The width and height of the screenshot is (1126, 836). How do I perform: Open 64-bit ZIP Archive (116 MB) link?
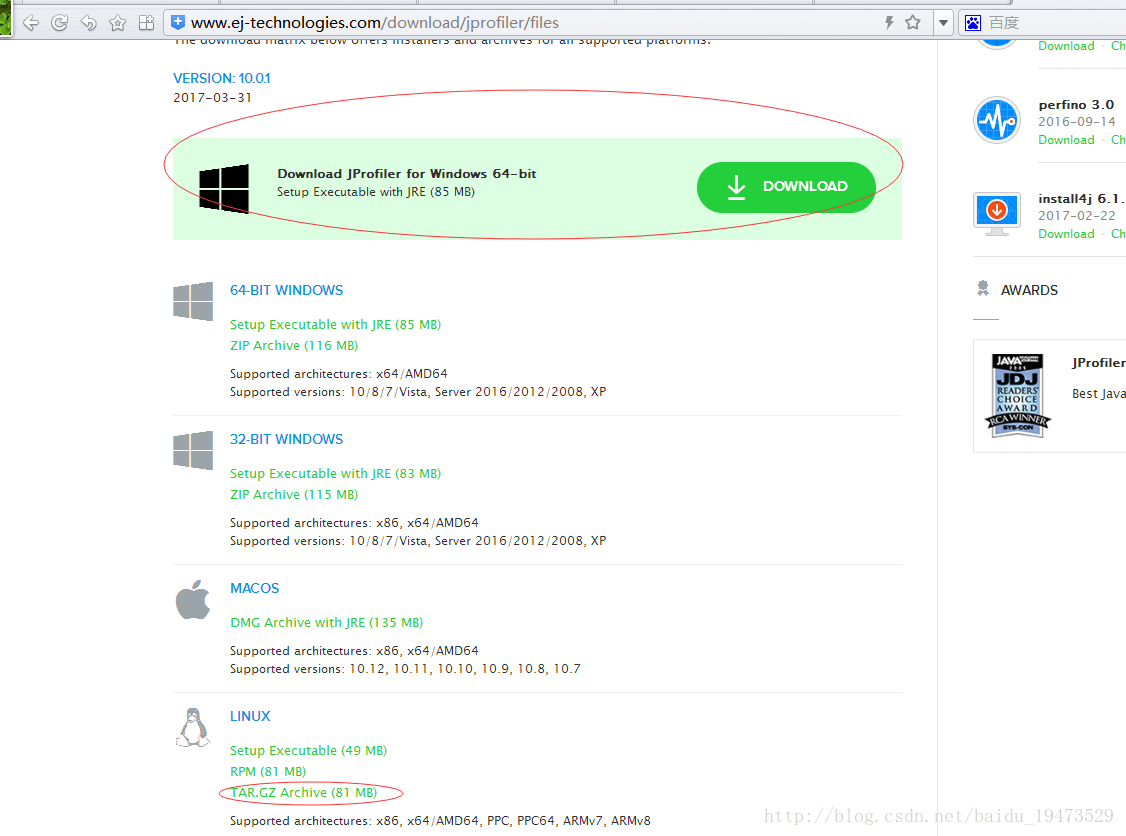(294, 345)
